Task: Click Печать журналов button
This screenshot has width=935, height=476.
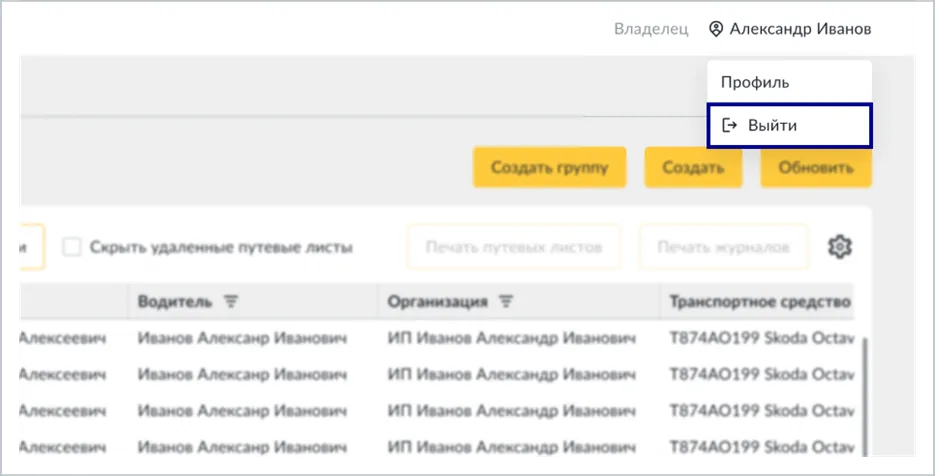Action: pos(723,247)
